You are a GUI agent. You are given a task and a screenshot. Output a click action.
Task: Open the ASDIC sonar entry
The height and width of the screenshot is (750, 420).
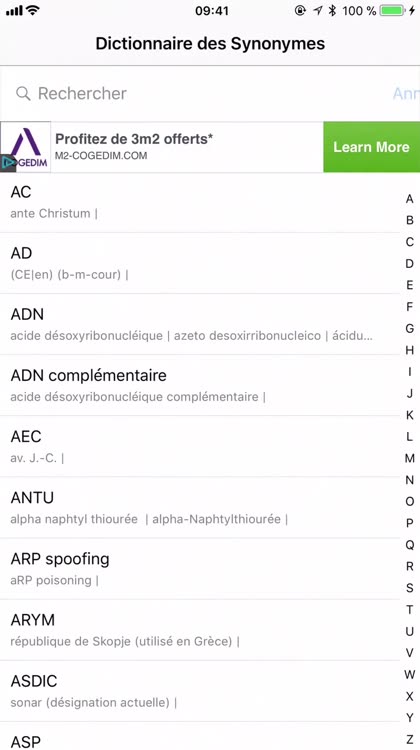click(200, 691)
